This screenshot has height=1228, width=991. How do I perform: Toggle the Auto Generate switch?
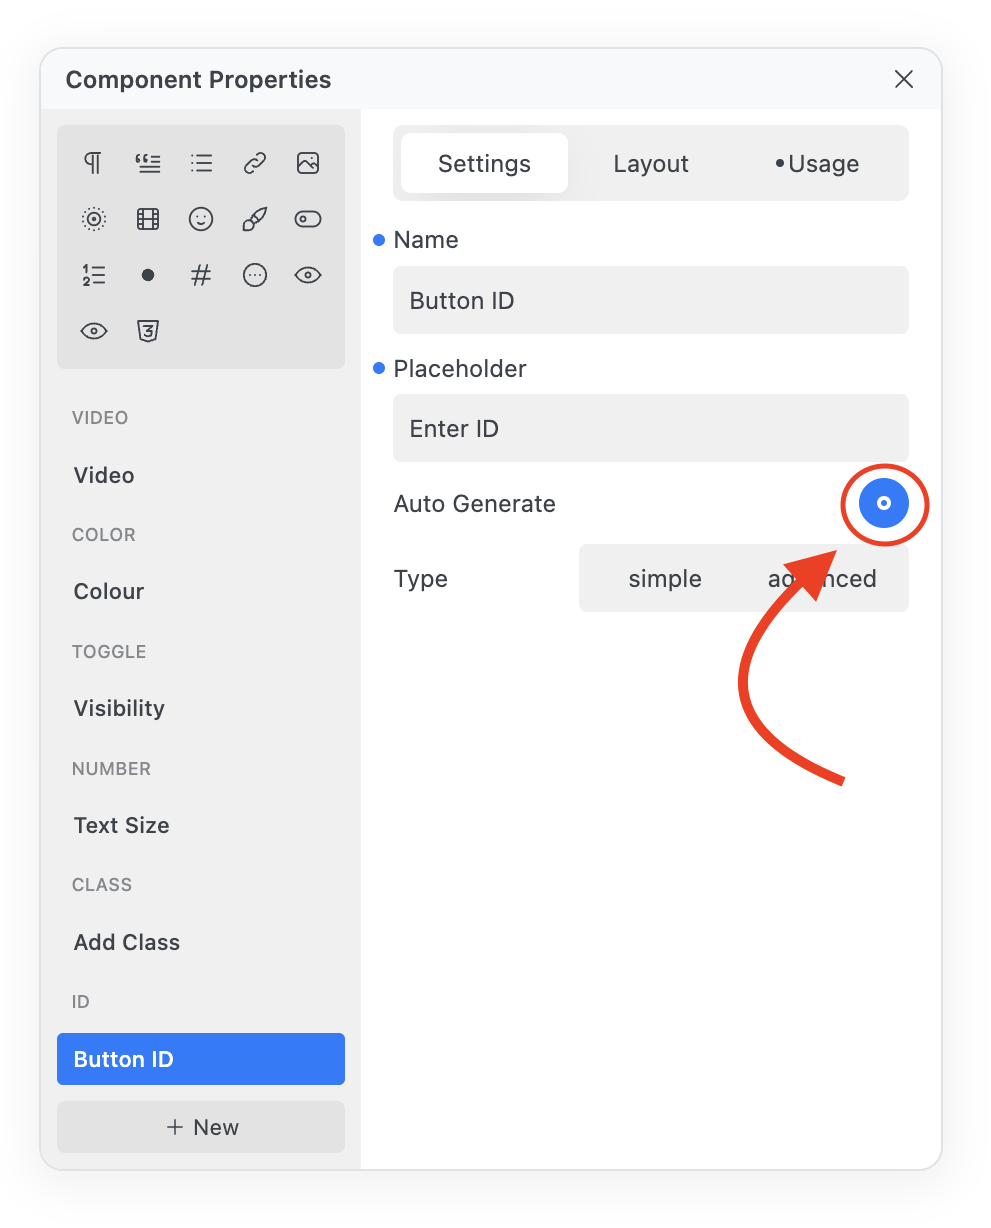884,504
